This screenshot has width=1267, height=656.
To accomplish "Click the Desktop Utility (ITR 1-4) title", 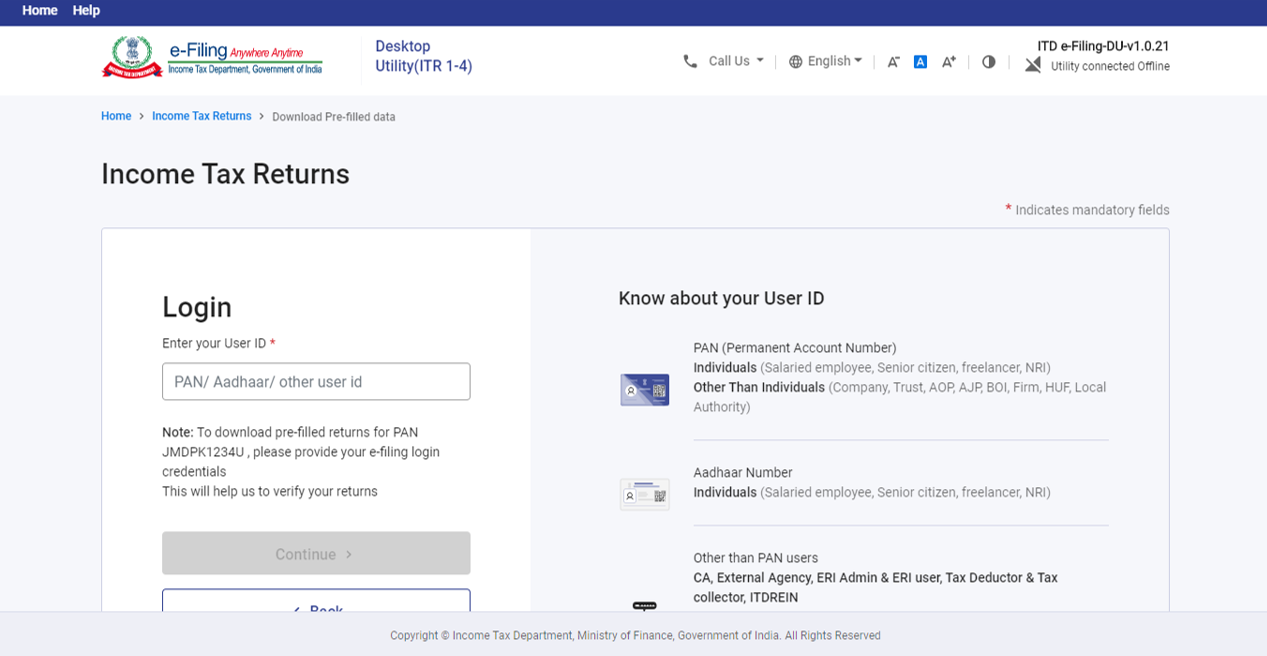I will tap(423, 56).
